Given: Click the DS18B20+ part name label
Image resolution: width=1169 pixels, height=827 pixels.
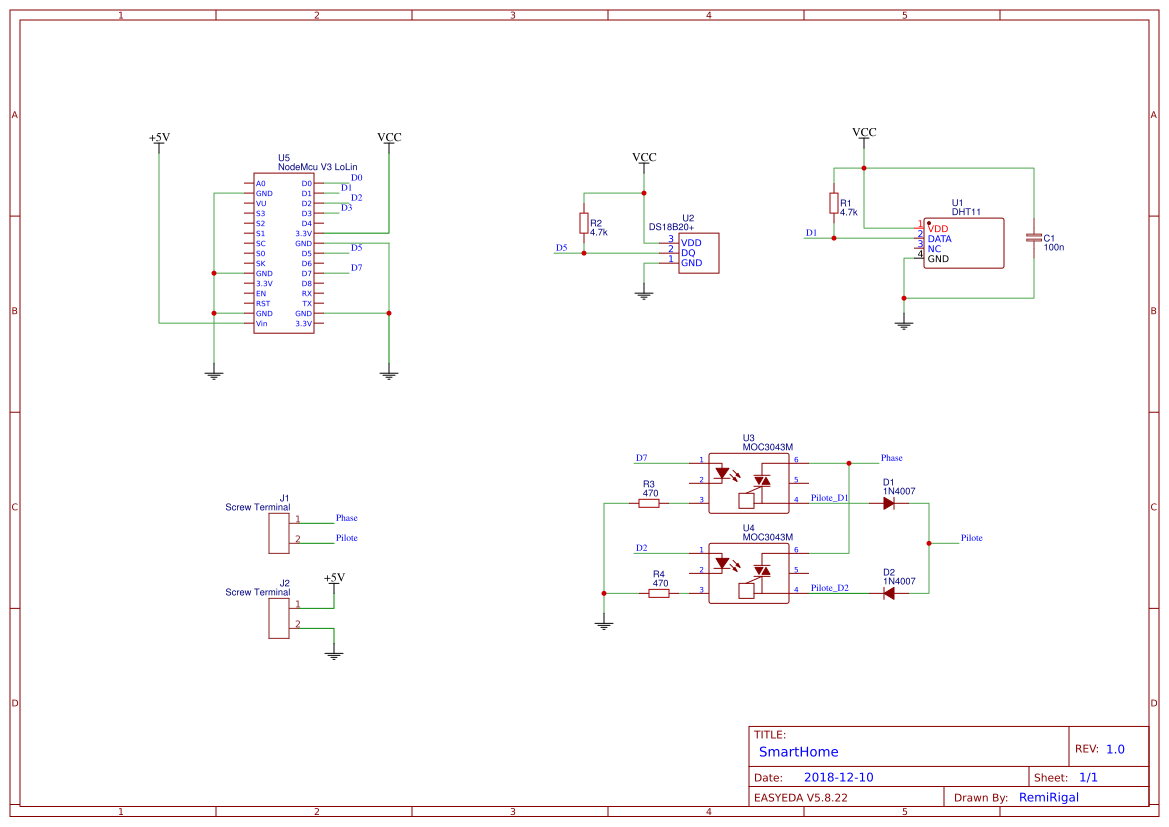Looking at the screenshot, I should click(671, 227).
